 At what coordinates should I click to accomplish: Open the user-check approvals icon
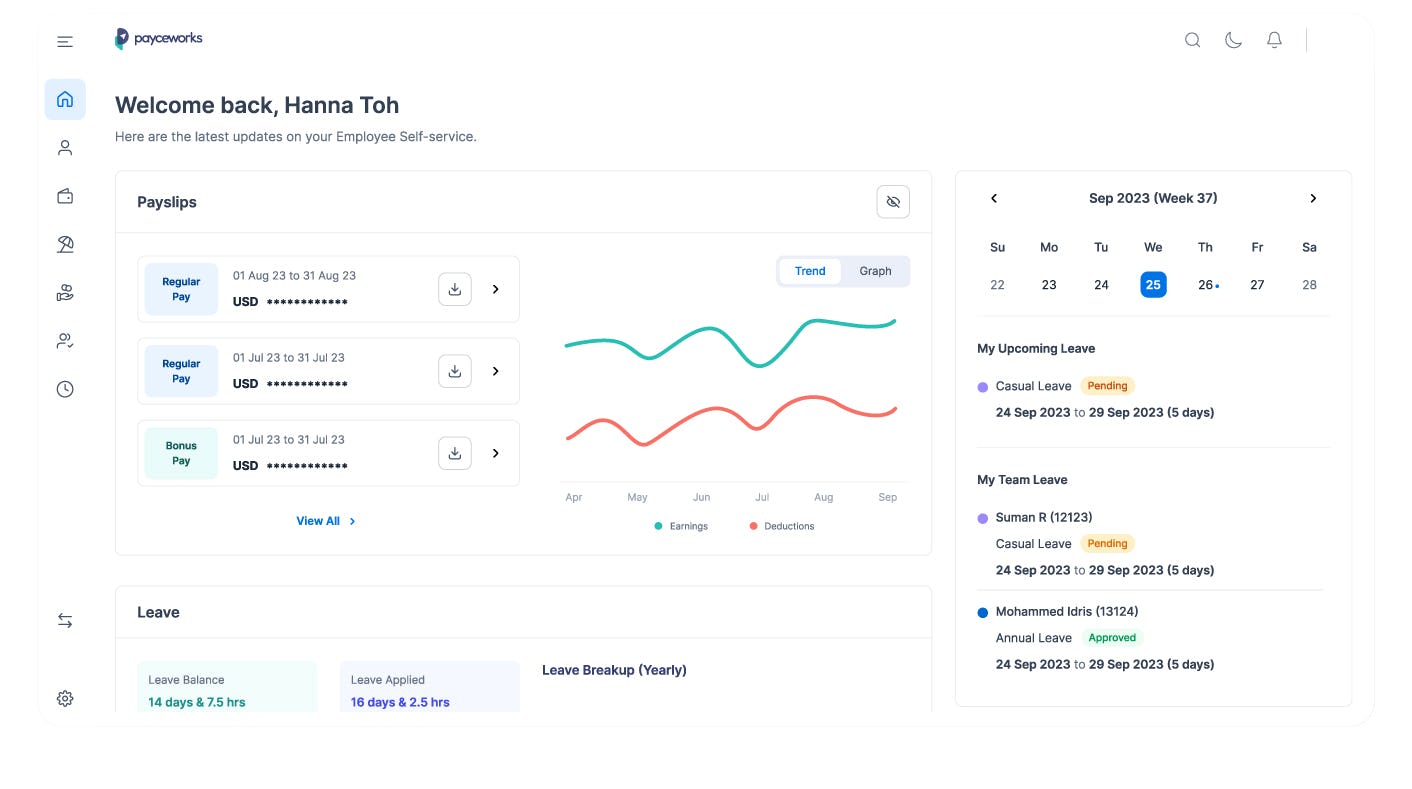(x=65, y=341)
